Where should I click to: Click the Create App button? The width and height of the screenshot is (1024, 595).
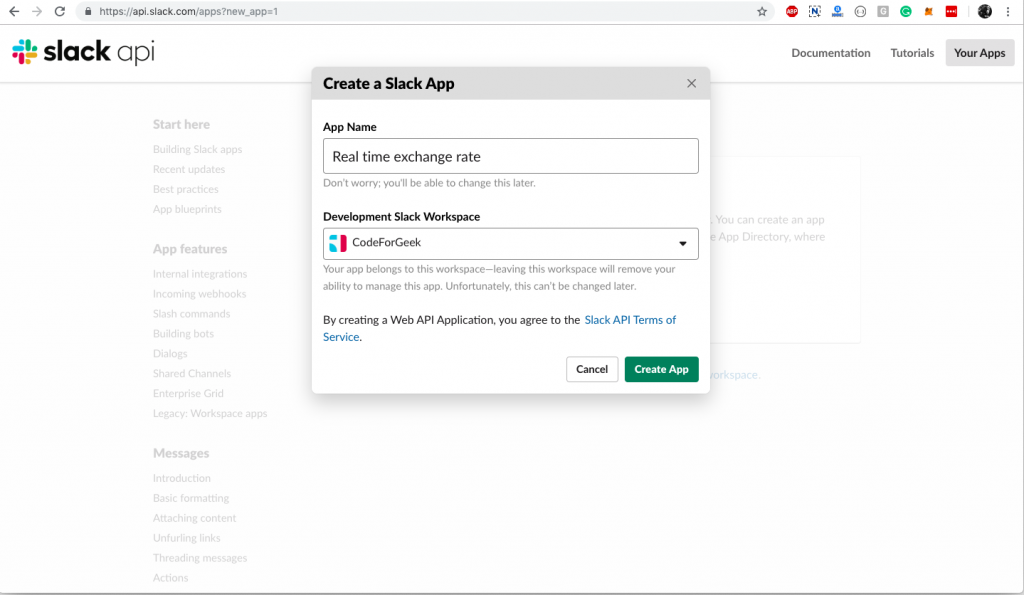coord(661,369)
